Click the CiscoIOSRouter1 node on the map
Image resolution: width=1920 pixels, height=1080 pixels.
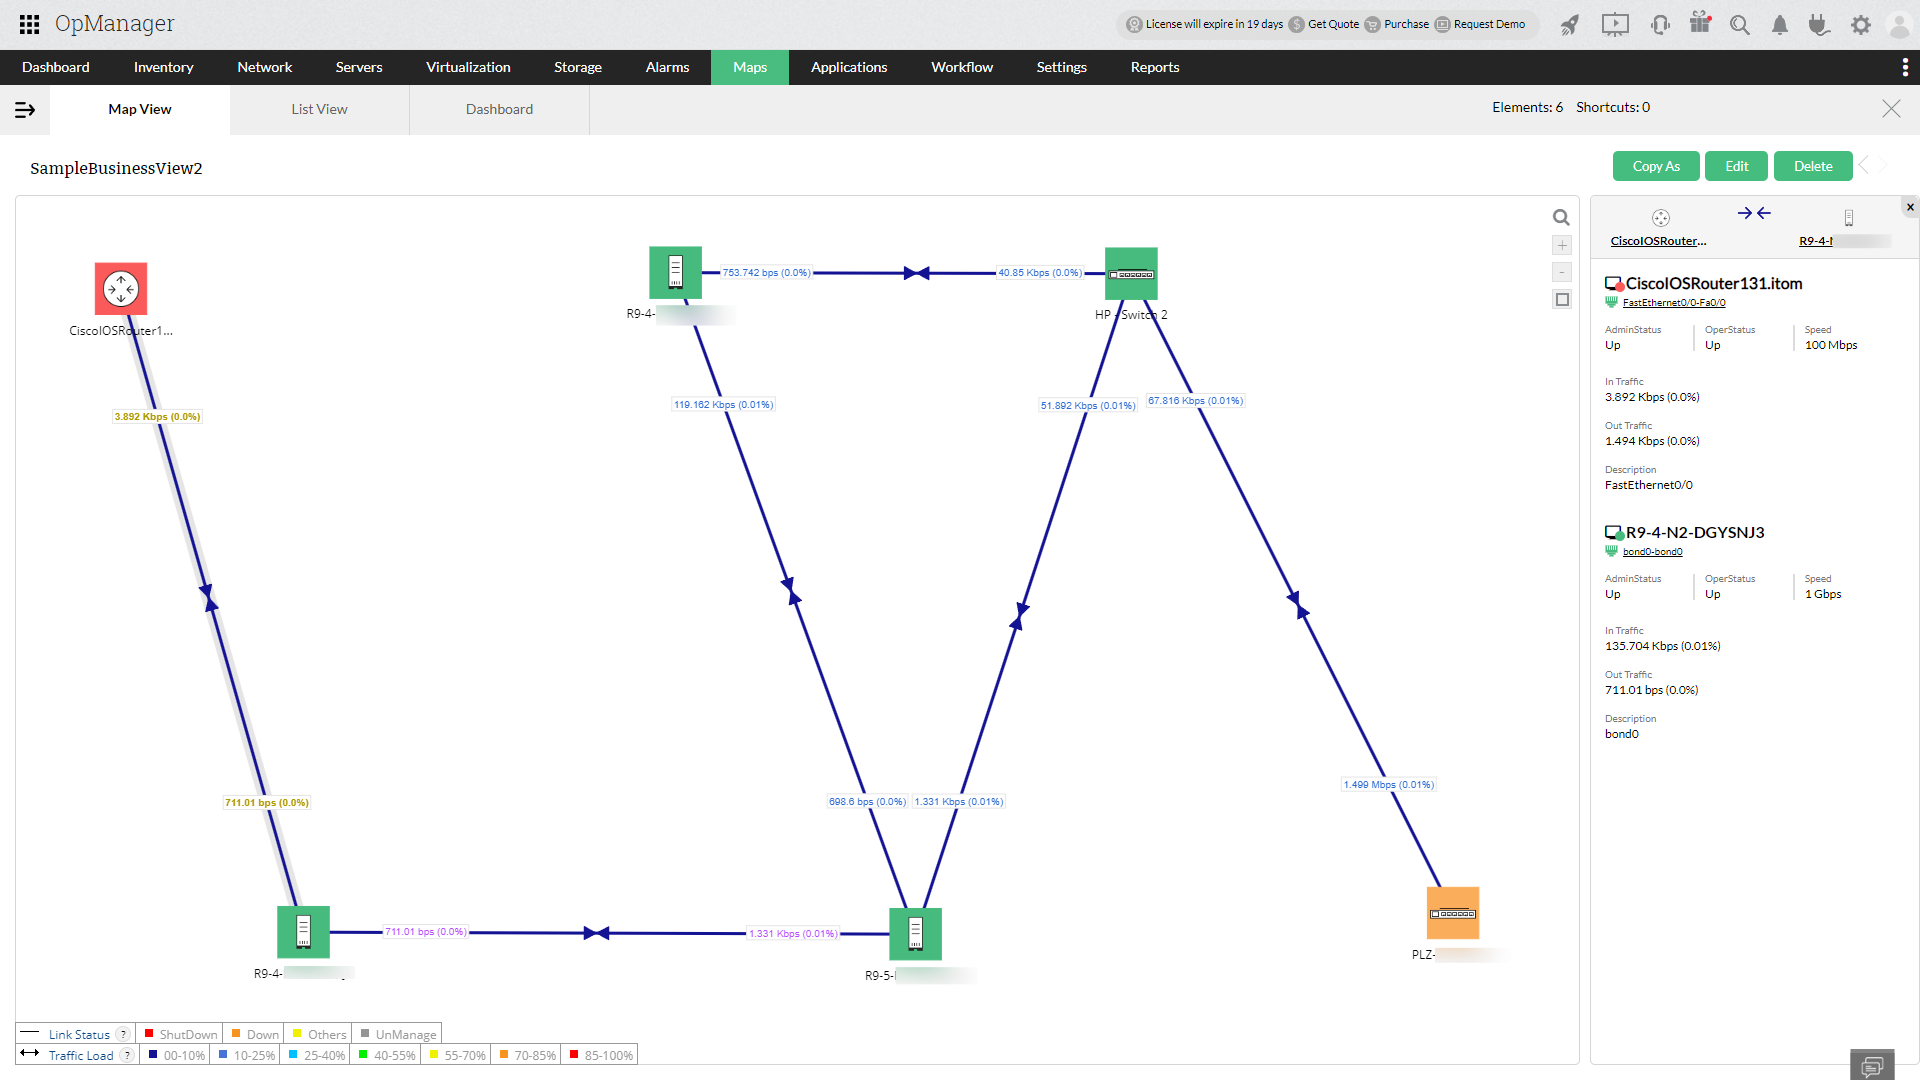[x=120, y=288]
